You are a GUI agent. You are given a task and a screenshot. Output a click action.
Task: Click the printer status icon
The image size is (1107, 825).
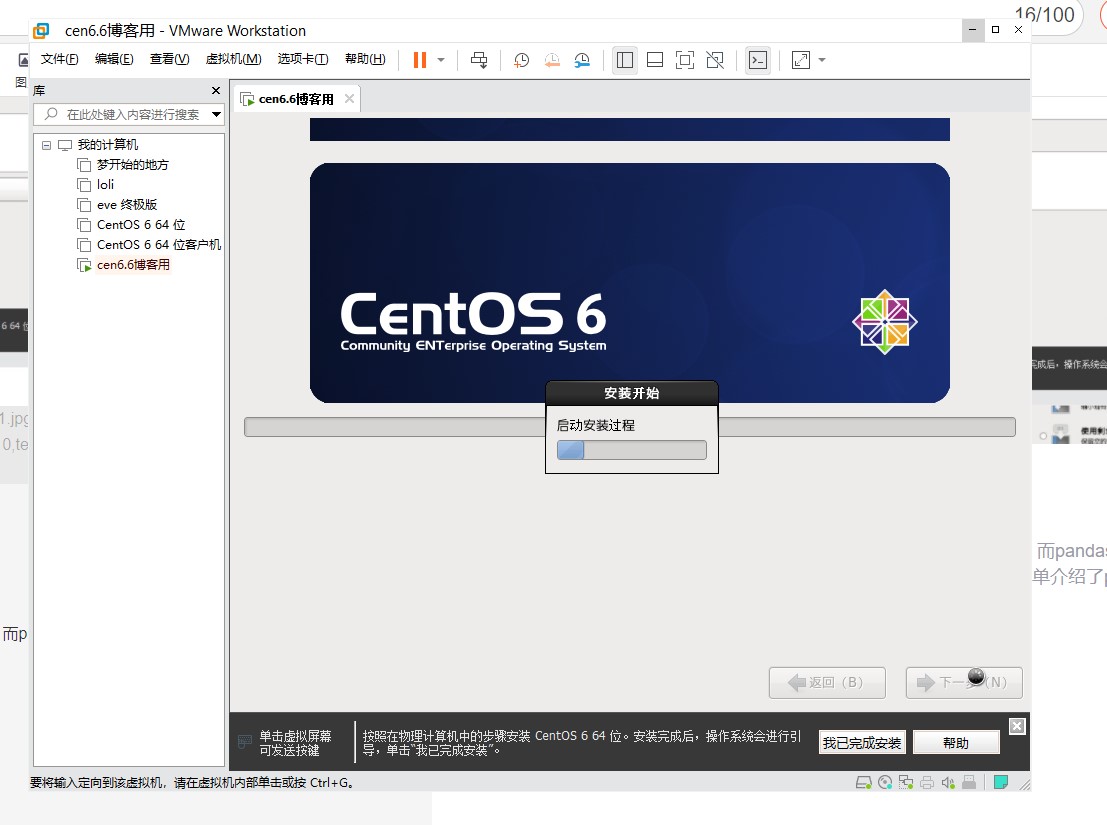927,782
